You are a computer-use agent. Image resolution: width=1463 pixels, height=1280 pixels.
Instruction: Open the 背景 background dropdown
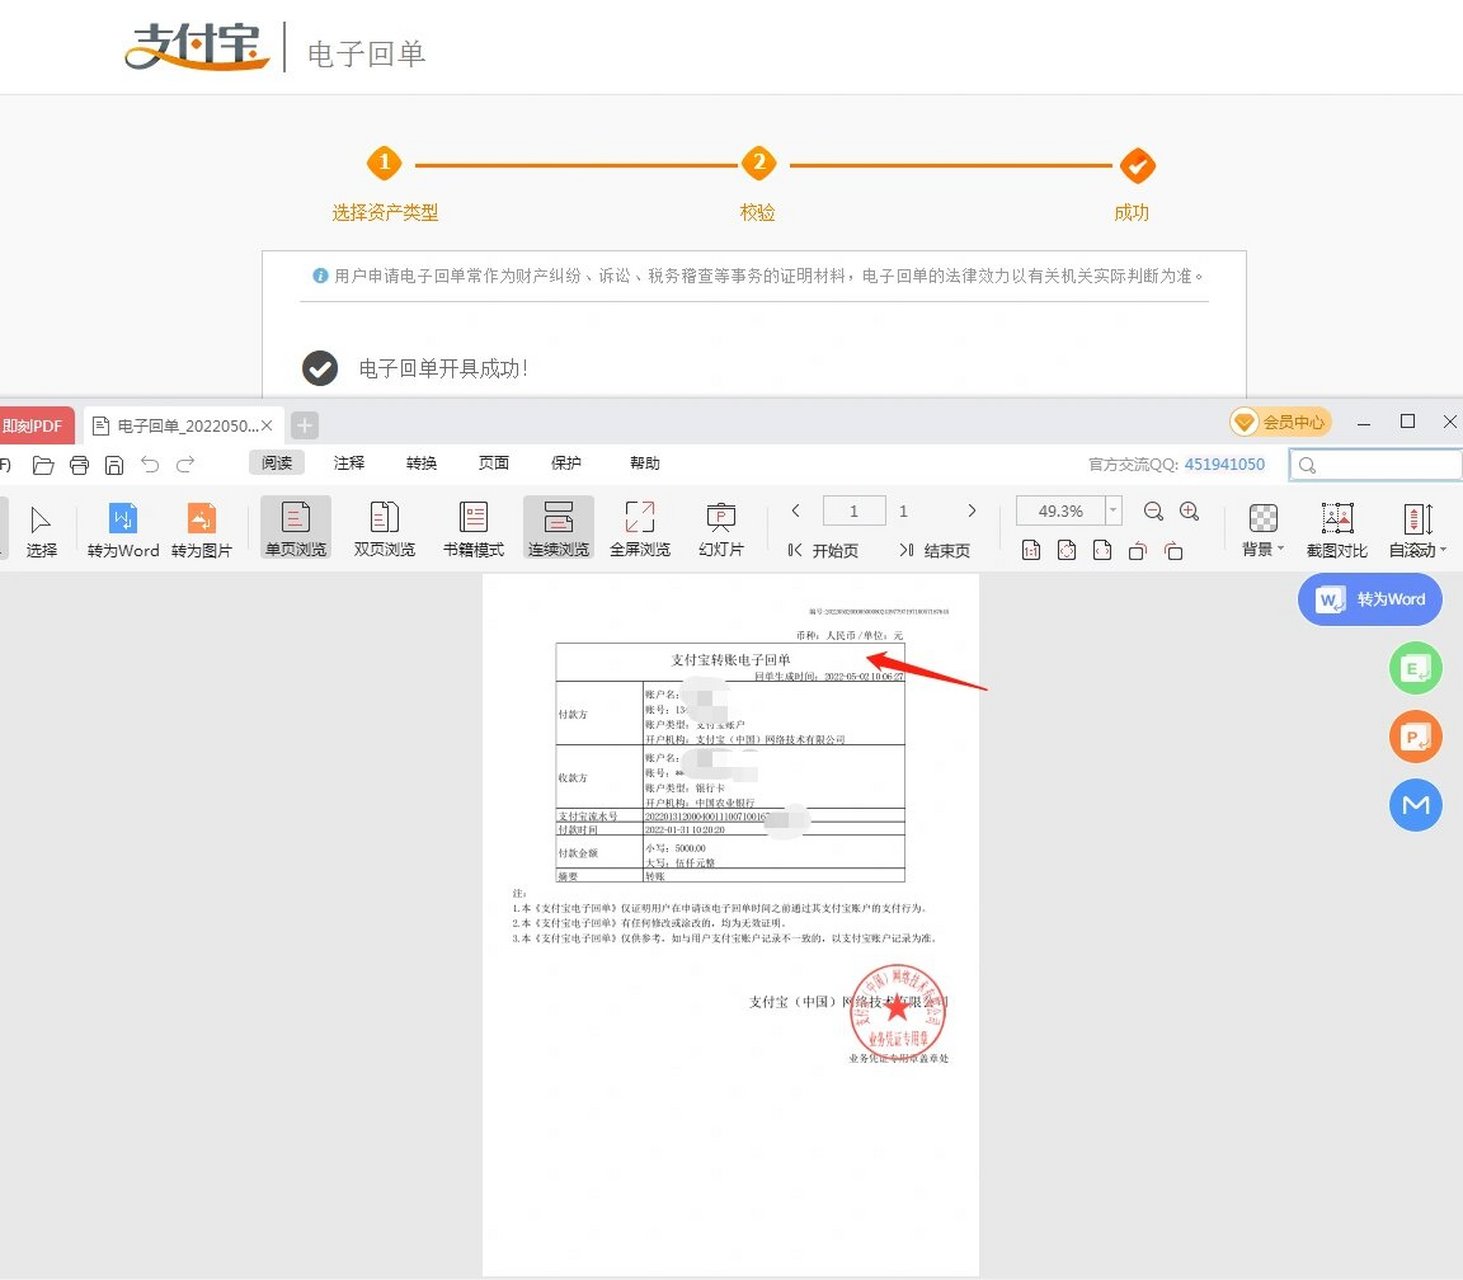tap(1263, 530)
